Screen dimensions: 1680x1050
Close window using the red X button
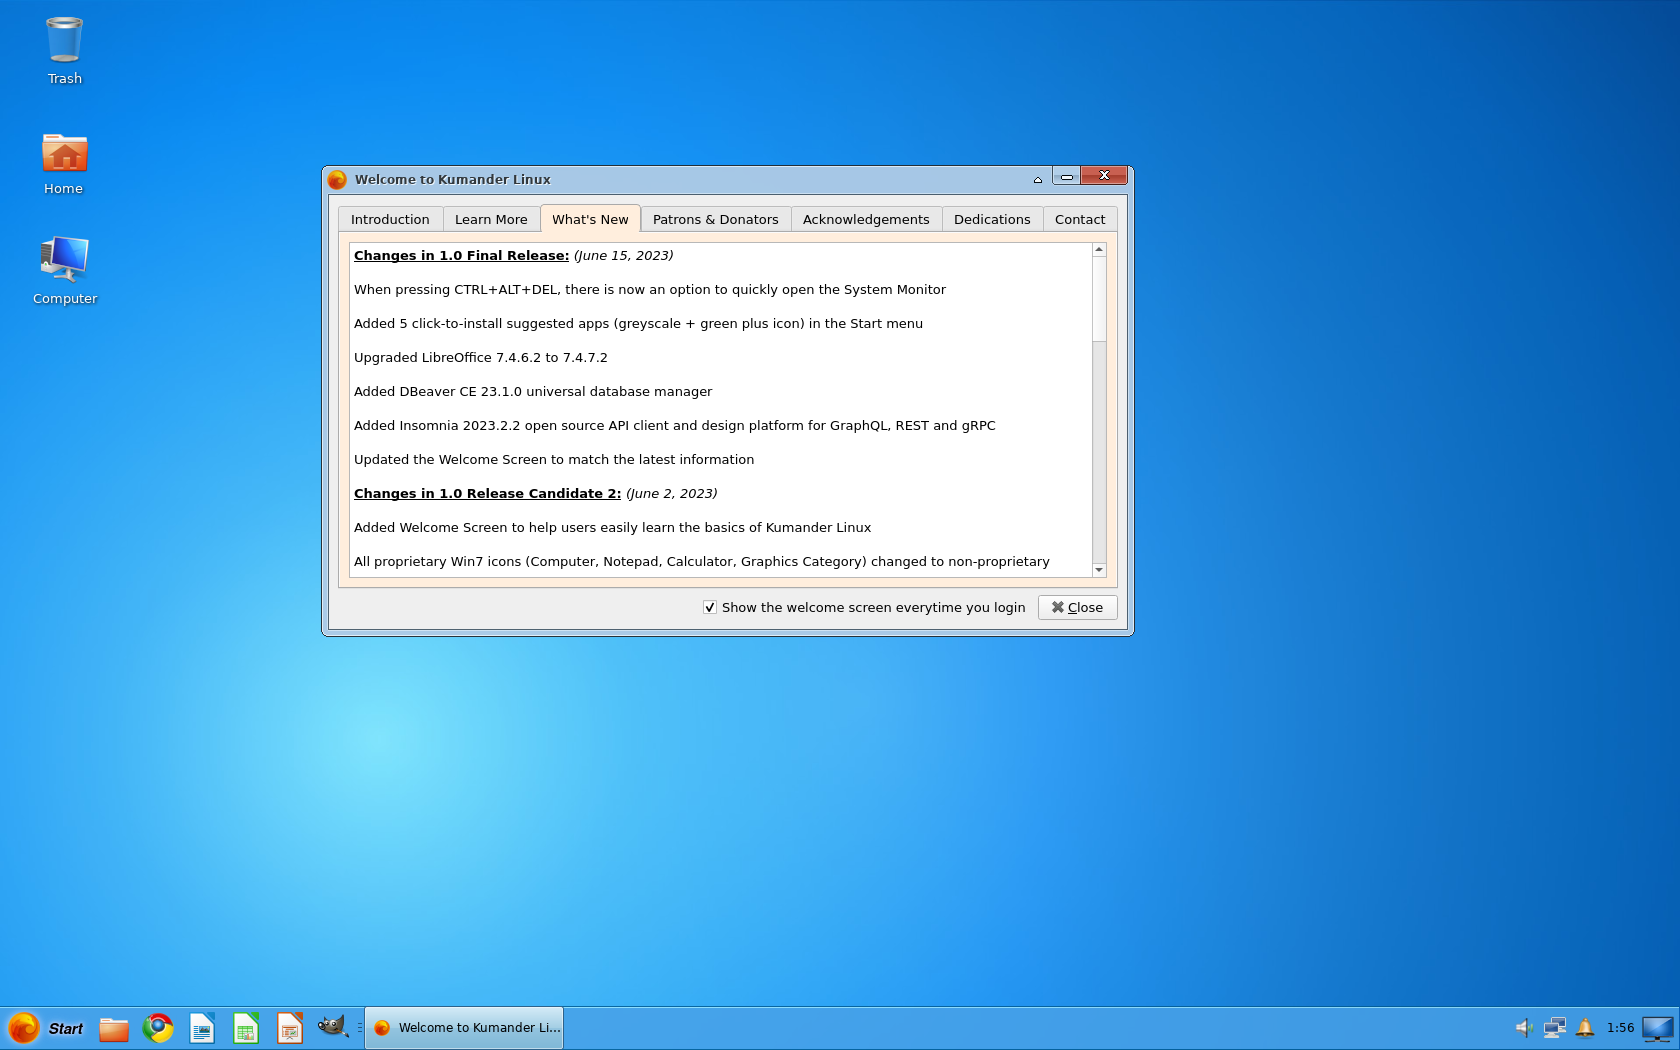(x=1104, y=176)
